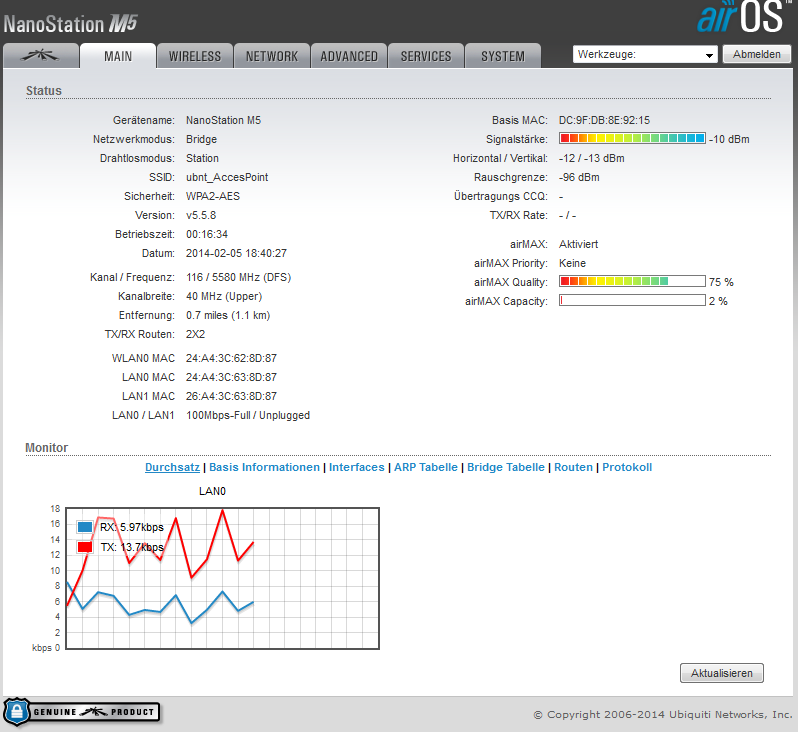The width and height of the screenshot is (798, 732).
Task: Click the Datum value 2014-02-05 18:40:27
Action: (x=236, y=253)
